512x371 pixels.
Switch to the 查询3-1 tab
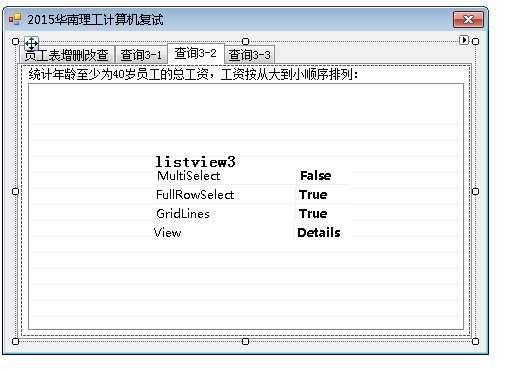pyautogui.click(x=141, y=55)
